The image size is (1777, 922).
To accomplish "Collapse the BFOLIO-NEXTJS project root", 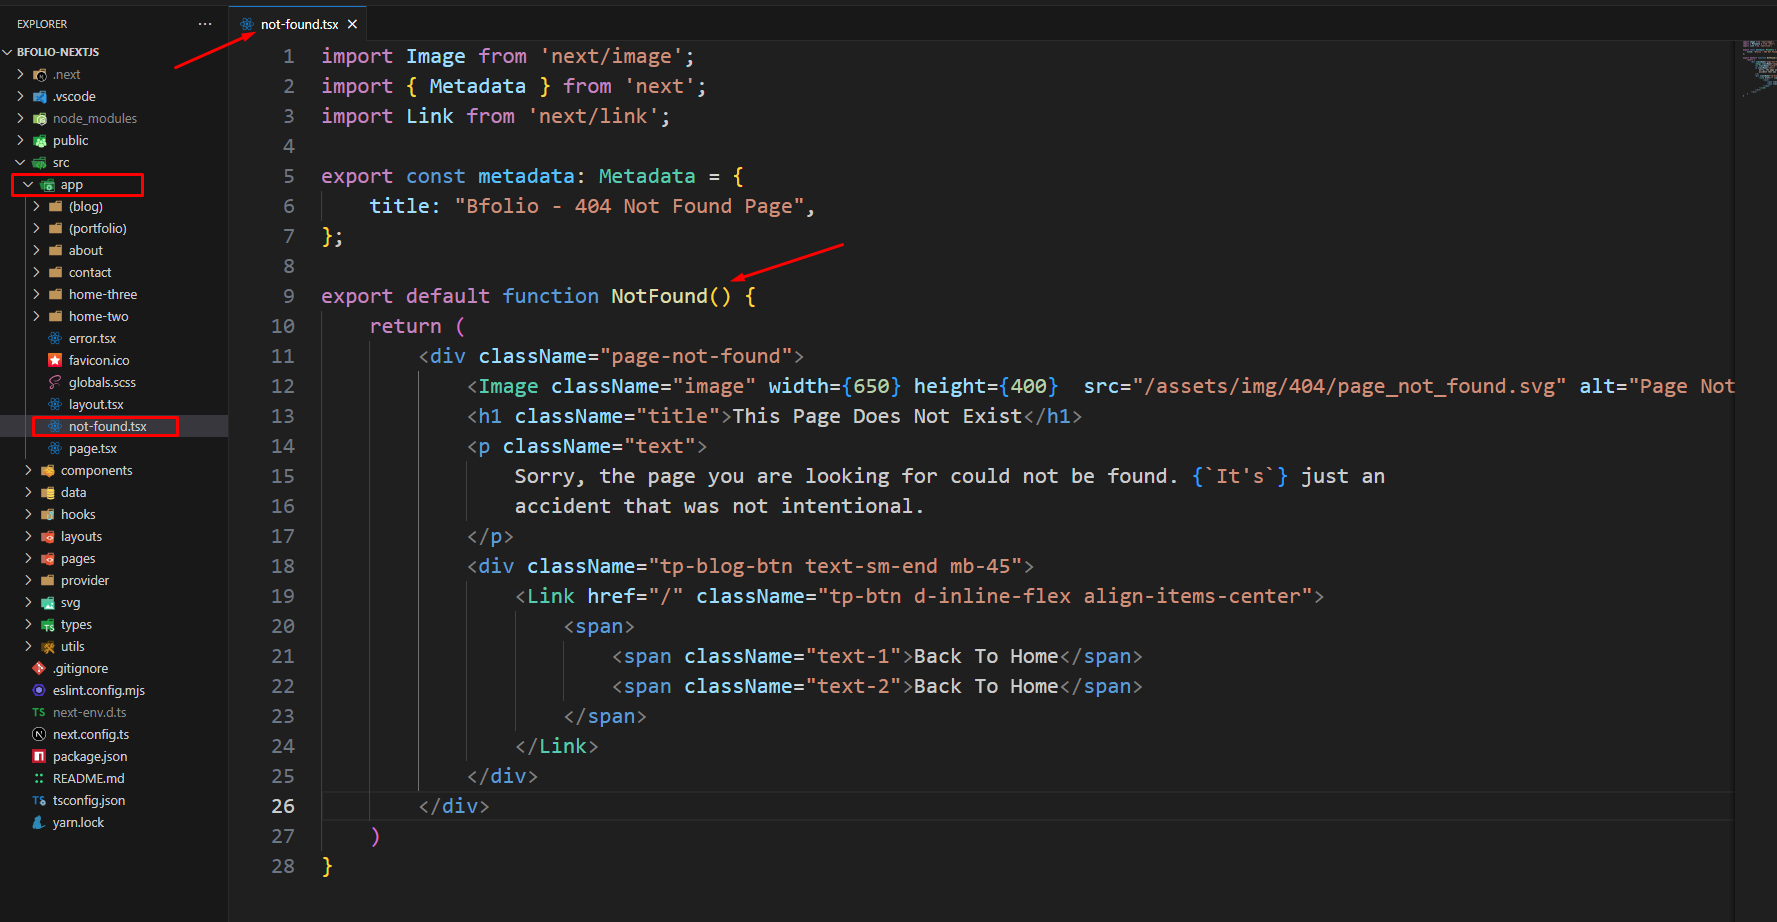I will [x=9, y=52].
